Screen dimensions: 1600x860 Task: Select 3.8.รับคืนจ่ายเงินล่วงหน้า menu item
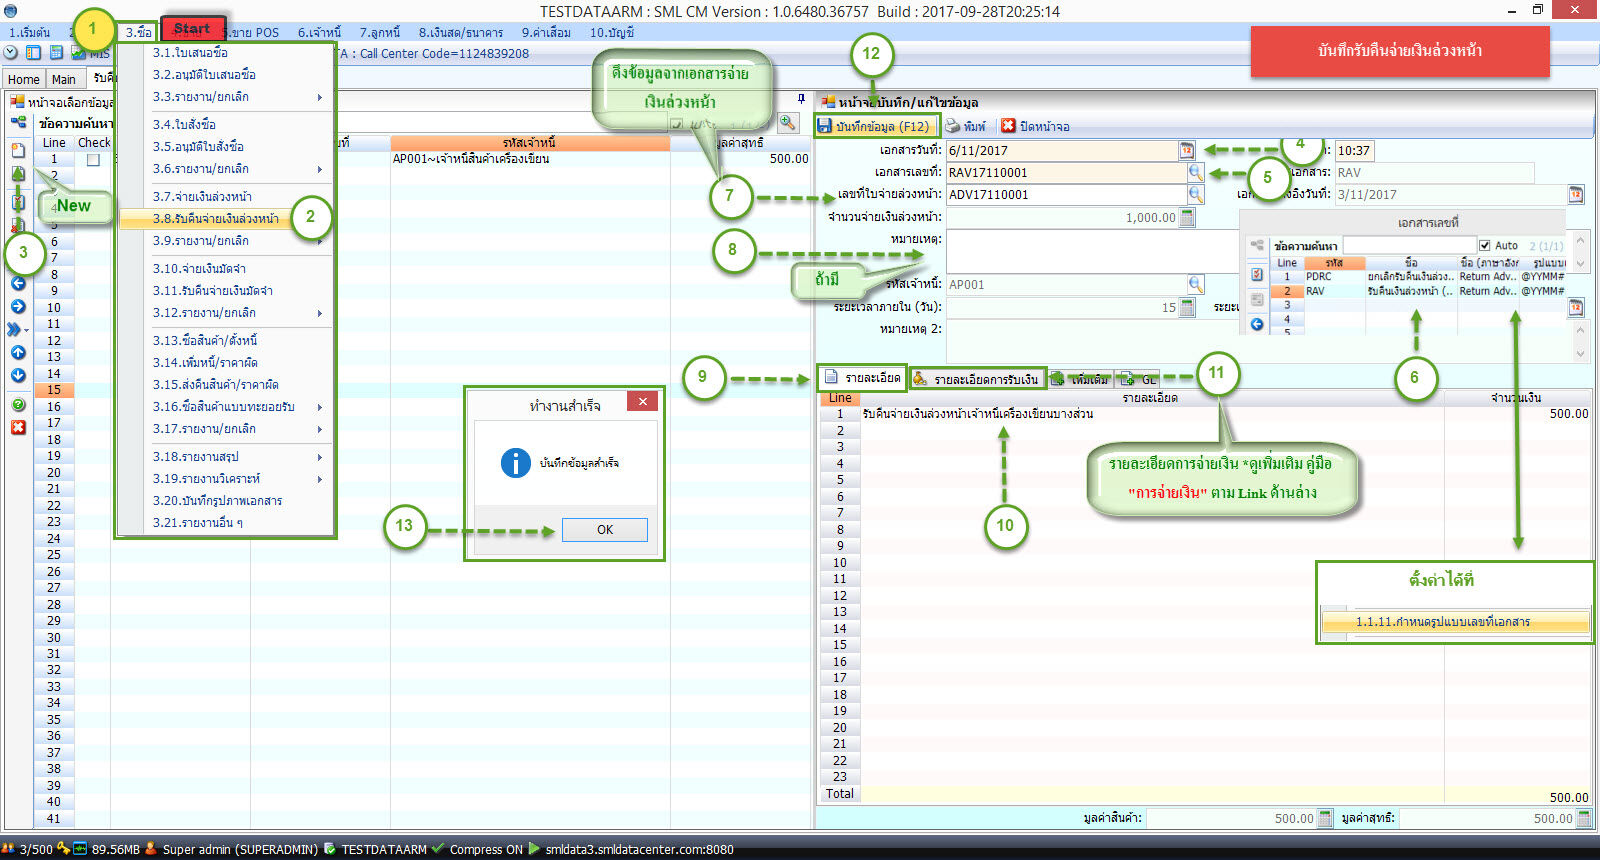[x=215, y=218]
